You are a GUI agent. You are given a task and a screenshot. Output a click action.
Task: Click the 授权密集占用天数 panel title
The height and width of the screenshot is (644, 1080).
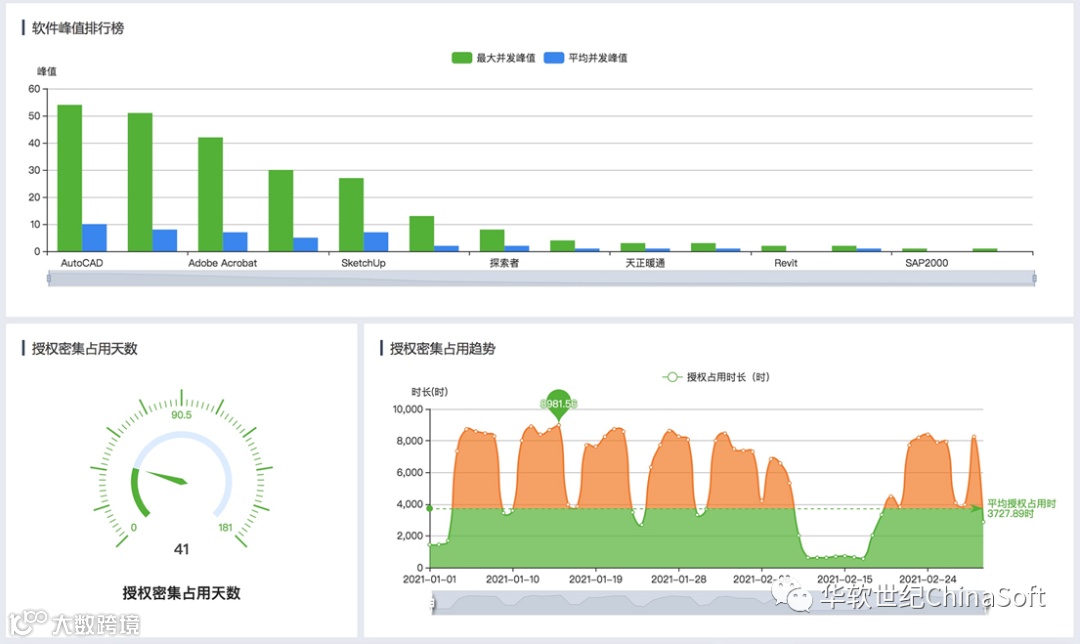(85, 349)
